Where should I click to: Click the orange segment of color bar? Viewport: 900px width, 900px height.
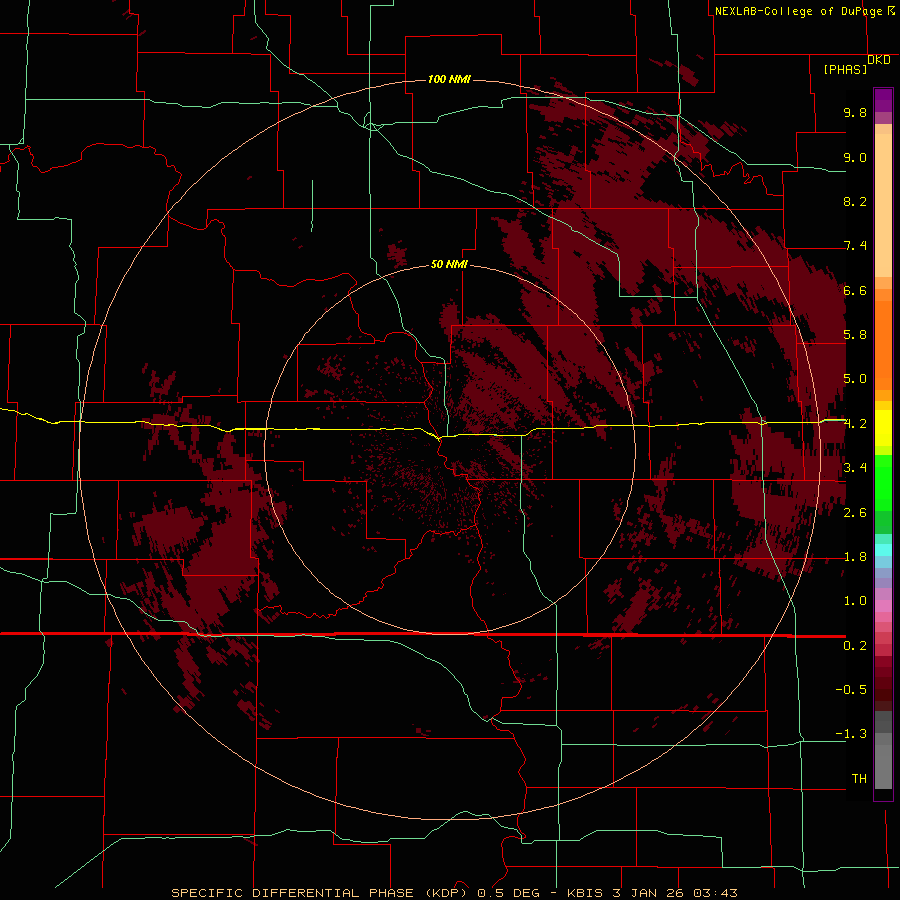pos(883,344)
